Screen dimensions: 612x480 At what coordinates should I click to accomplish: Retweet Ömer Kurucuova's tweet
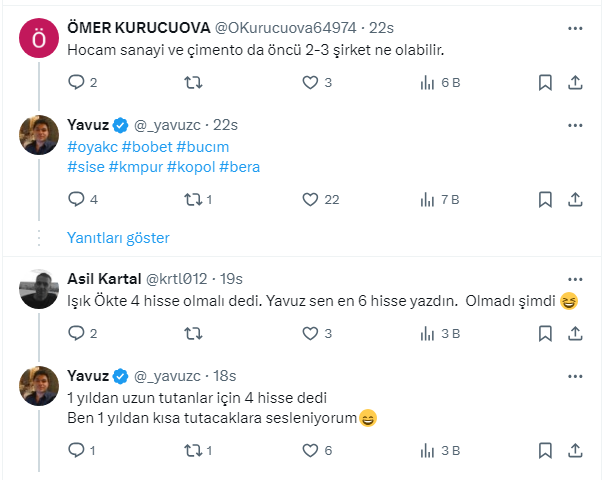coord(192,83)
